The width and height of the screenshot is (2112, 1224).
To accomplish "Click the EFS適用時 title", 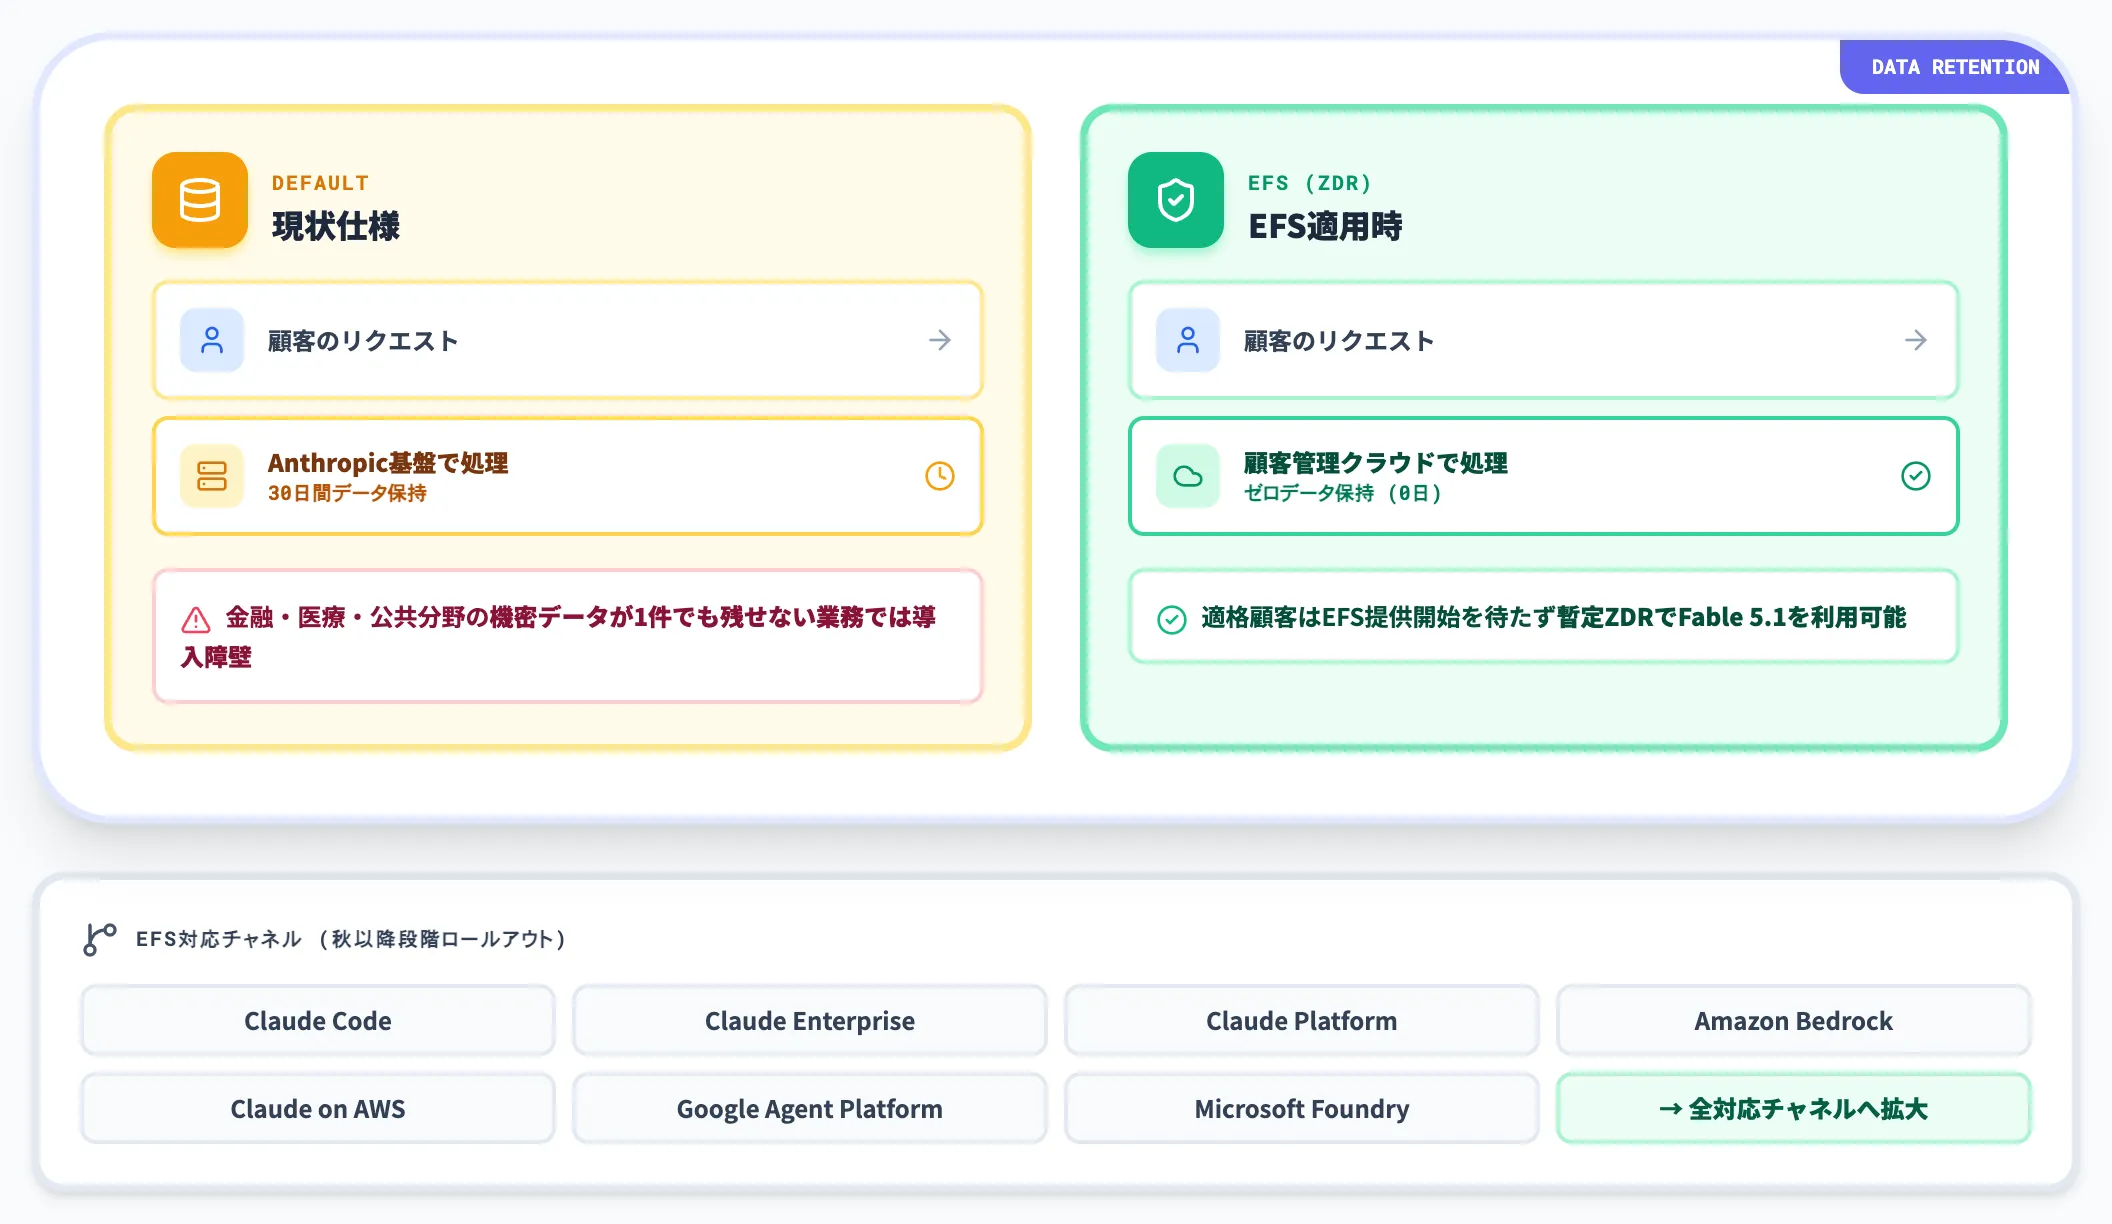I will tap(1325, 226).
